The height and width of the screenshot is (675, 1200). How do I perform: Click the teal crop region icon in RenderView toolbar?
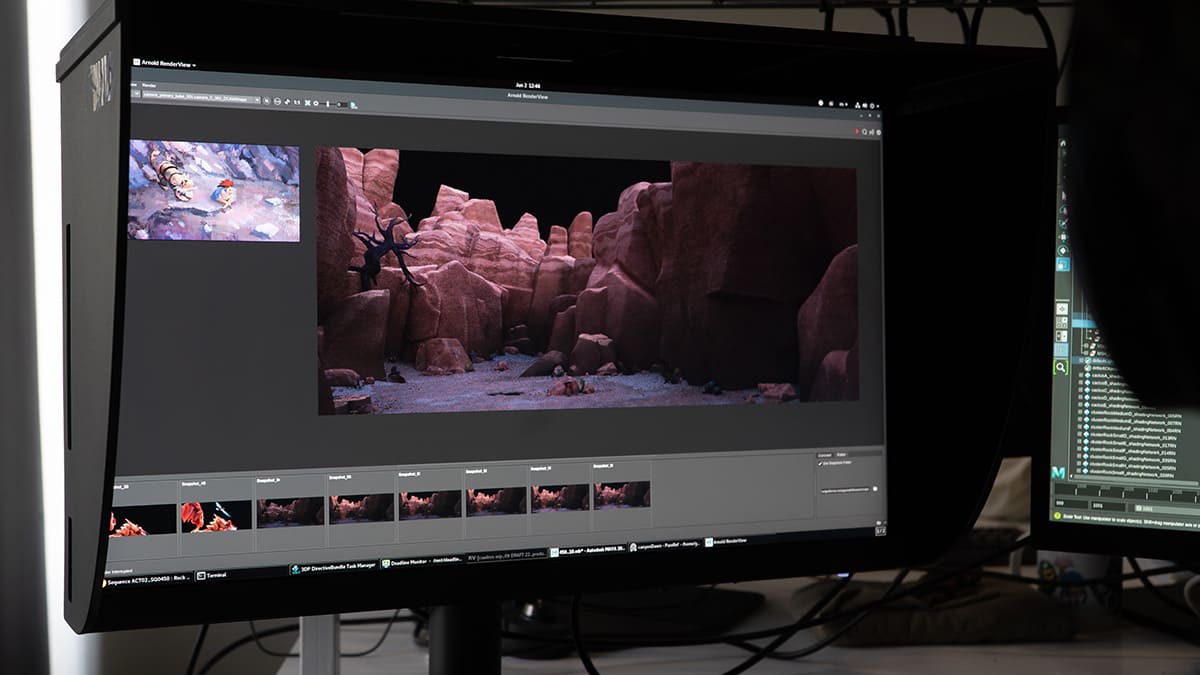click(307, 103)
